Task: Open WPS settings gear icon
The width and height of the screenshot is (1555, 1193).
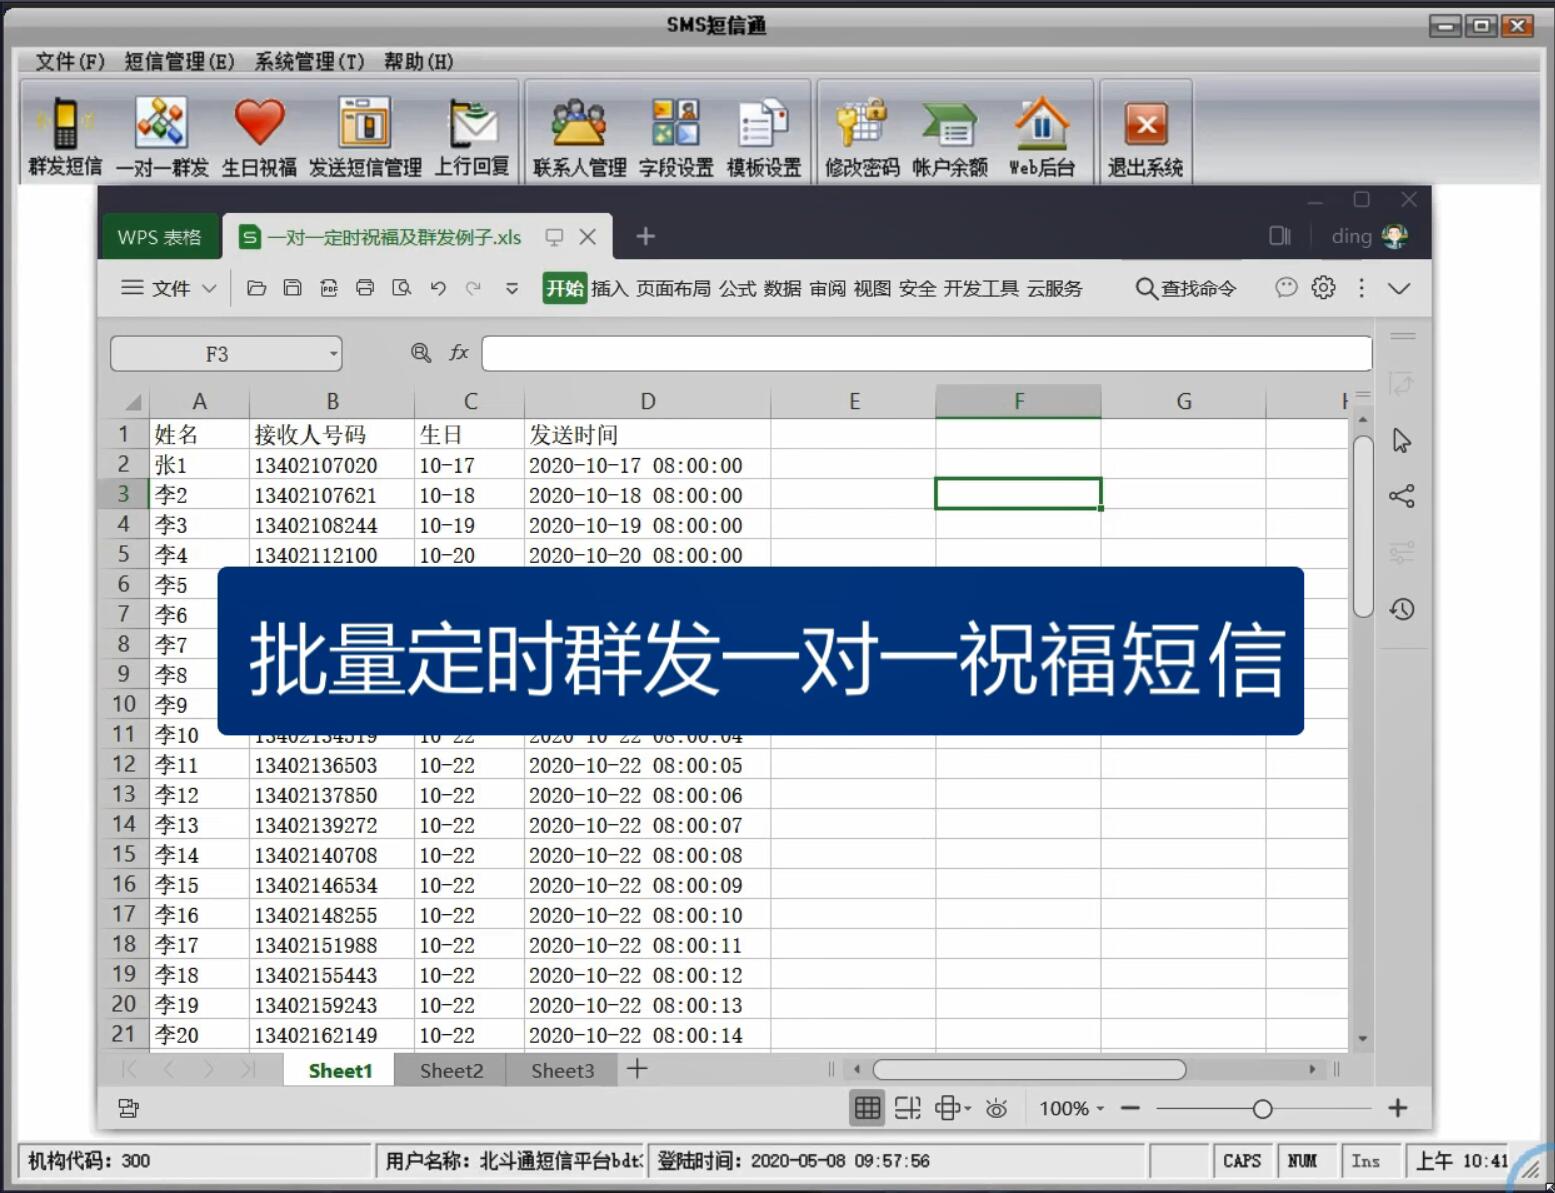Action: (1323, 288)
